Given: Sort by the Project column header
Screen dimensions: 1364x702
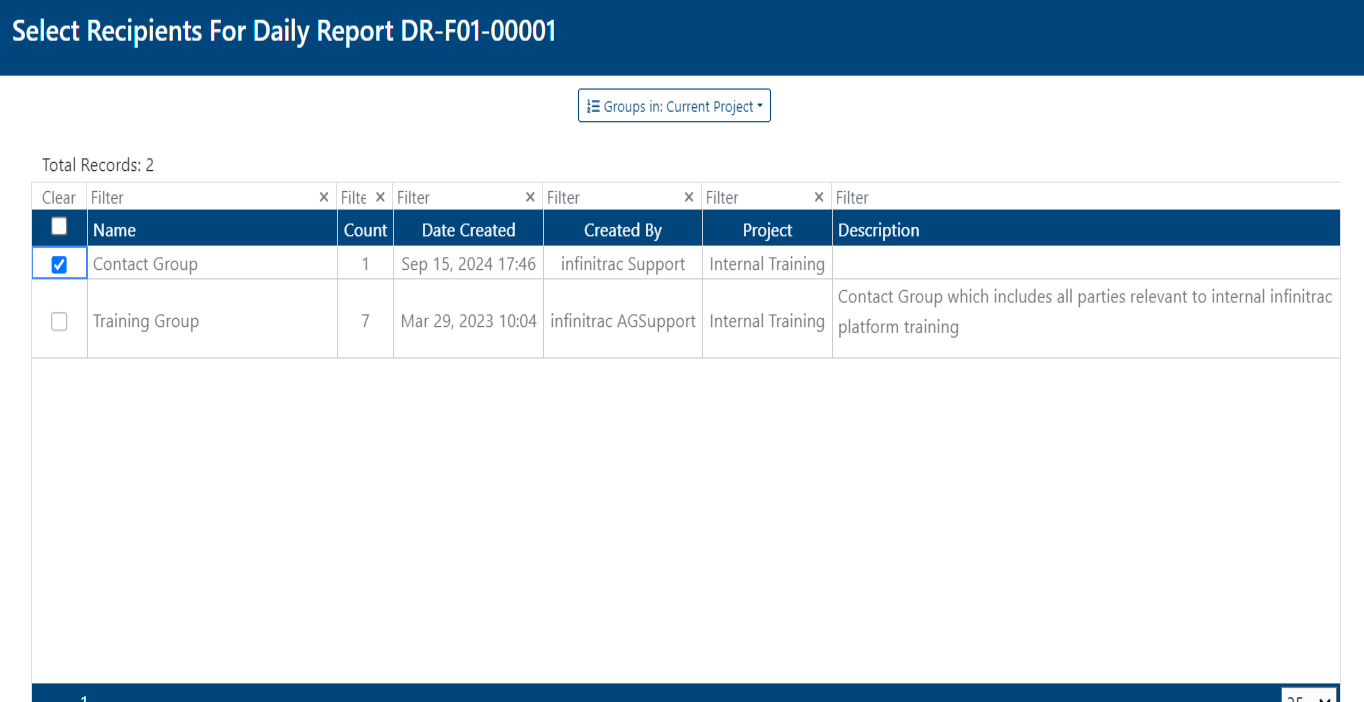Looking at the screenshot, I should click(x=767, y=230).
